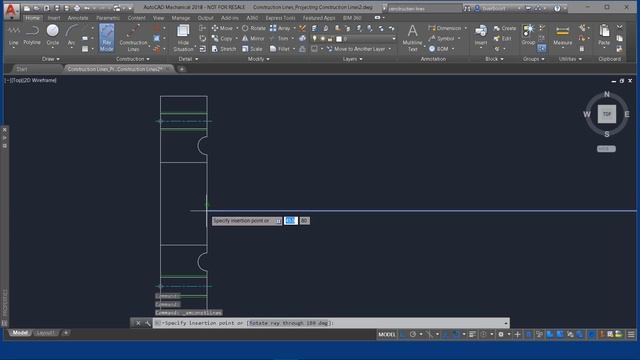Open the Express Tools ribbon tab
Image resolution: width=640 pixels, height=360 pixels.
click(x=280, y=18)
